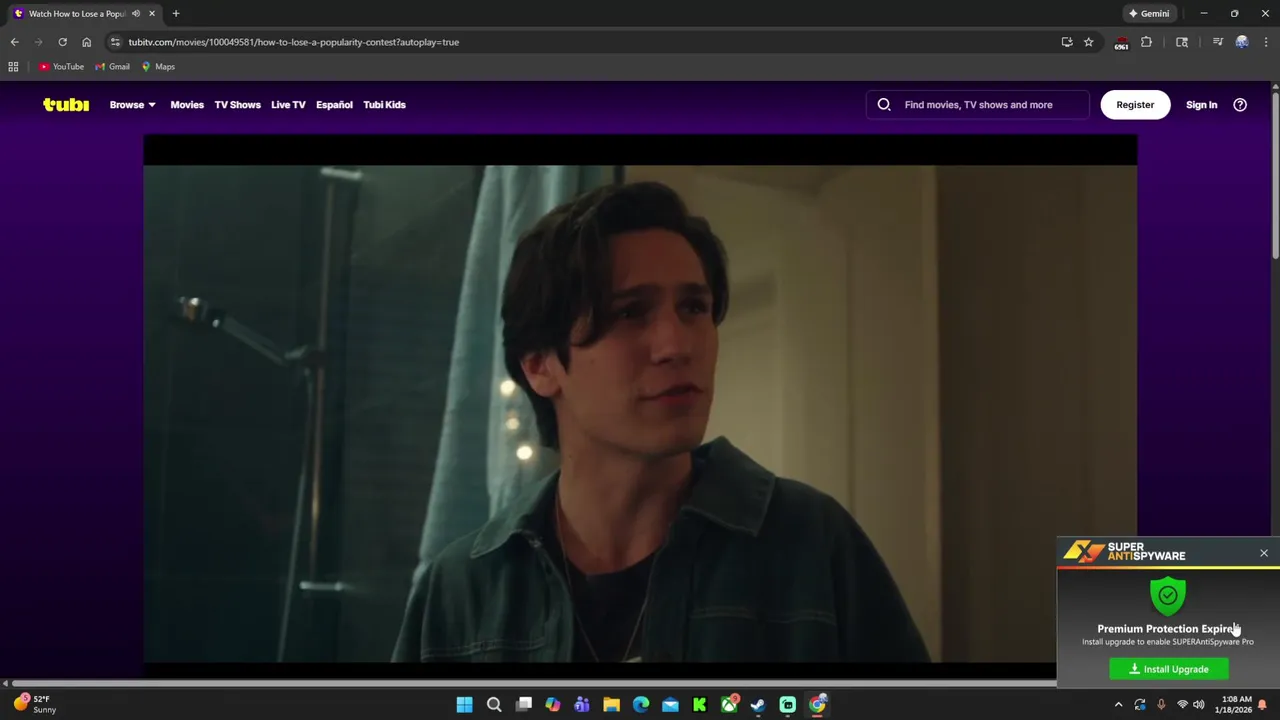Open Windows taskbar search
The width and height of the screenshot is (1280, 720).
494,704
